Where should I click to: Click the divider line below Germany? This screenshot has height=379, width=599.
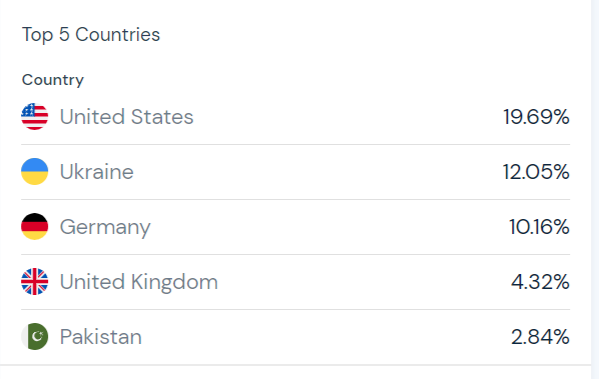[x=295, y=254]
